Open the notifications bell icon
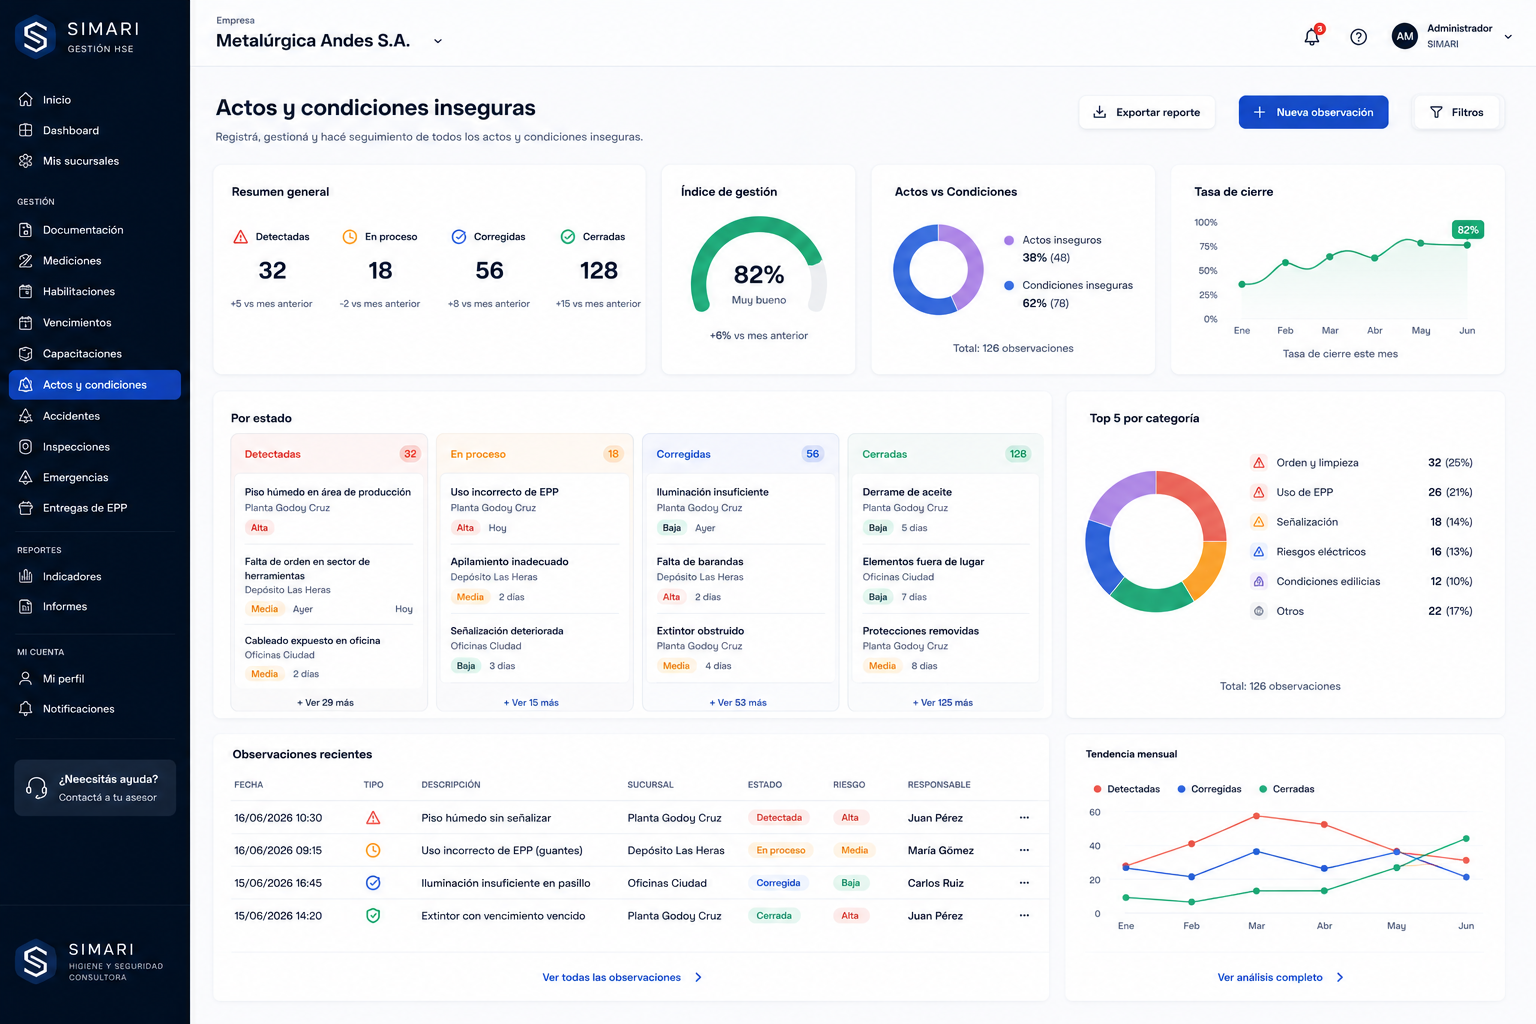 1312,37
